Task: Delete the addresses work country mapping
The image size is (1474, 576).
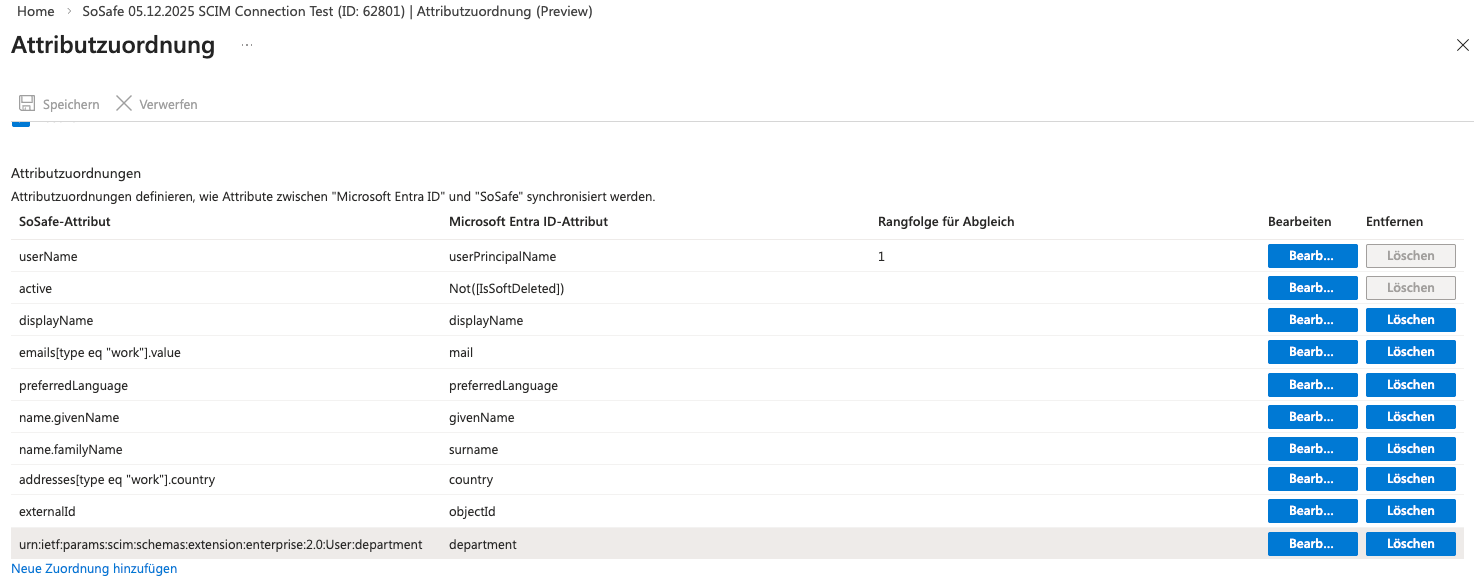Action: point(1410,479)
